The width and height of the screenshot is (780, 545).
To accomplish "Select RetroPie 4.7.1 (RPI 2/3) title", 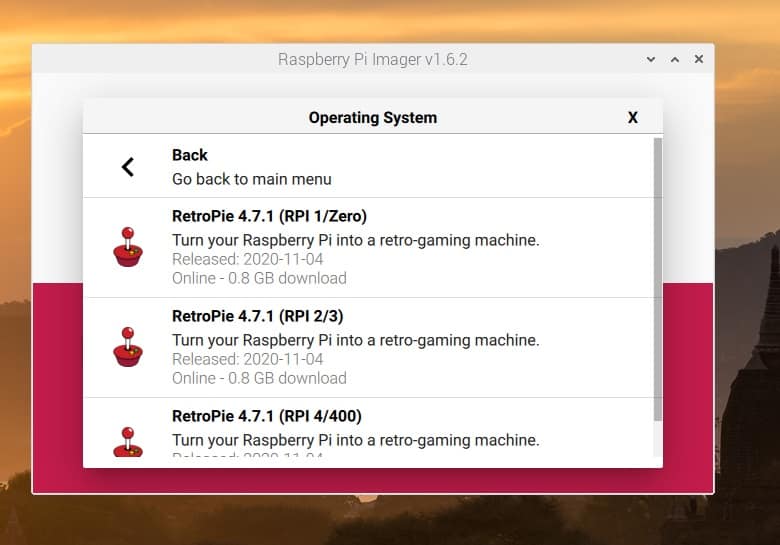I will click(x=258, y=316).
